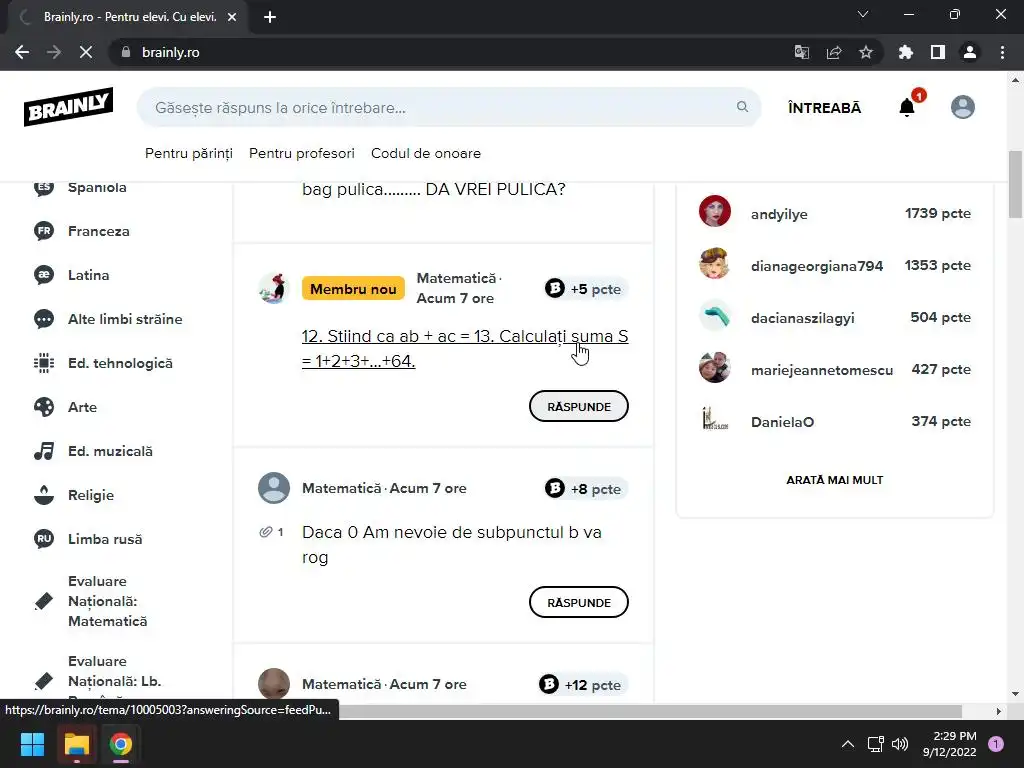1024x768 pixels.
Task: Click Chrome translate page icon
Action: [x=801, y=52]
